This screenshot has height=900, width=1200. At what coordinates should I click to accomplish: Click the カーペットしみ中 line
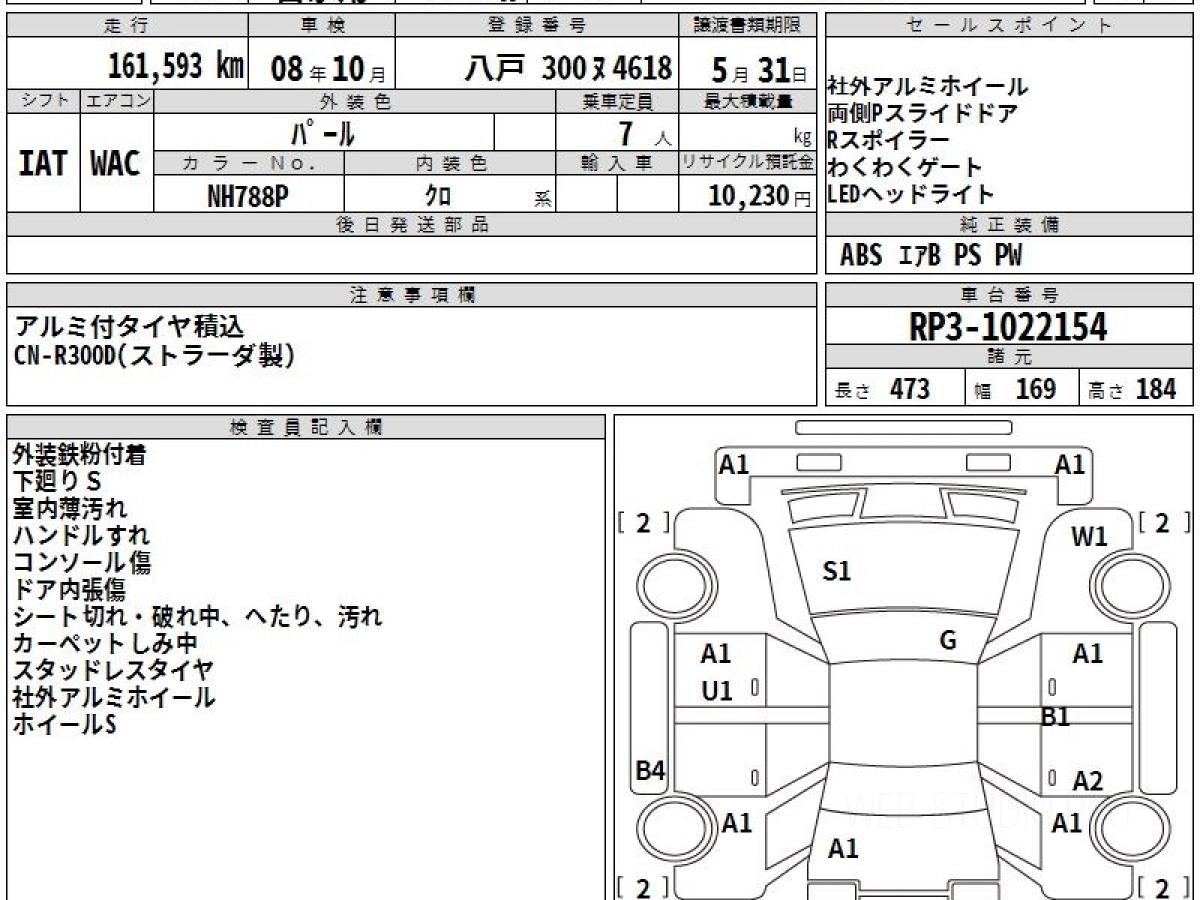coord(105,644)
